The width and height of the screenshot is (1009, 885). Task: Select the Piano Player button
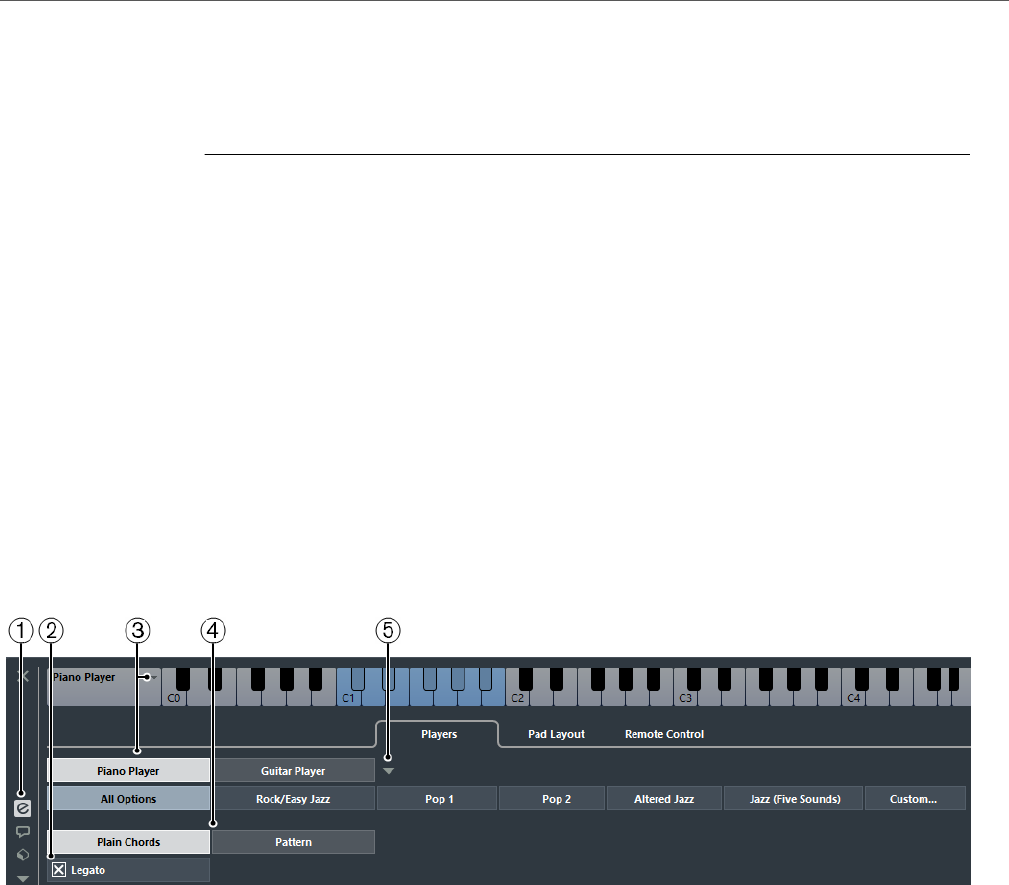(129, 770)
